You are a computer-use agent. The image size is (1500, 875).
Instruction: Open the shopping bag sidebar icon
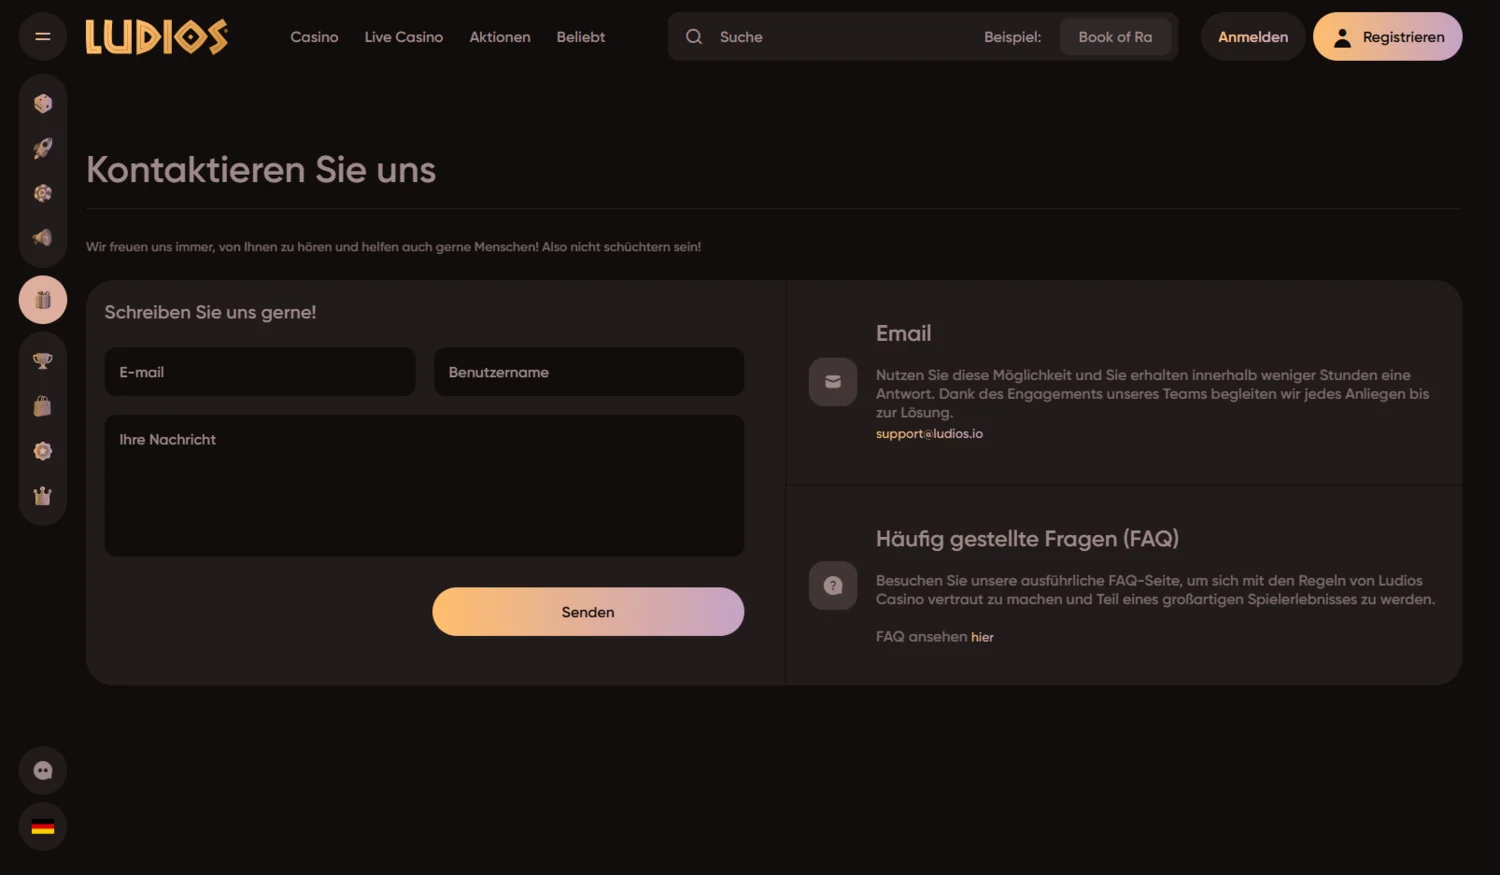tap(43, 406)
